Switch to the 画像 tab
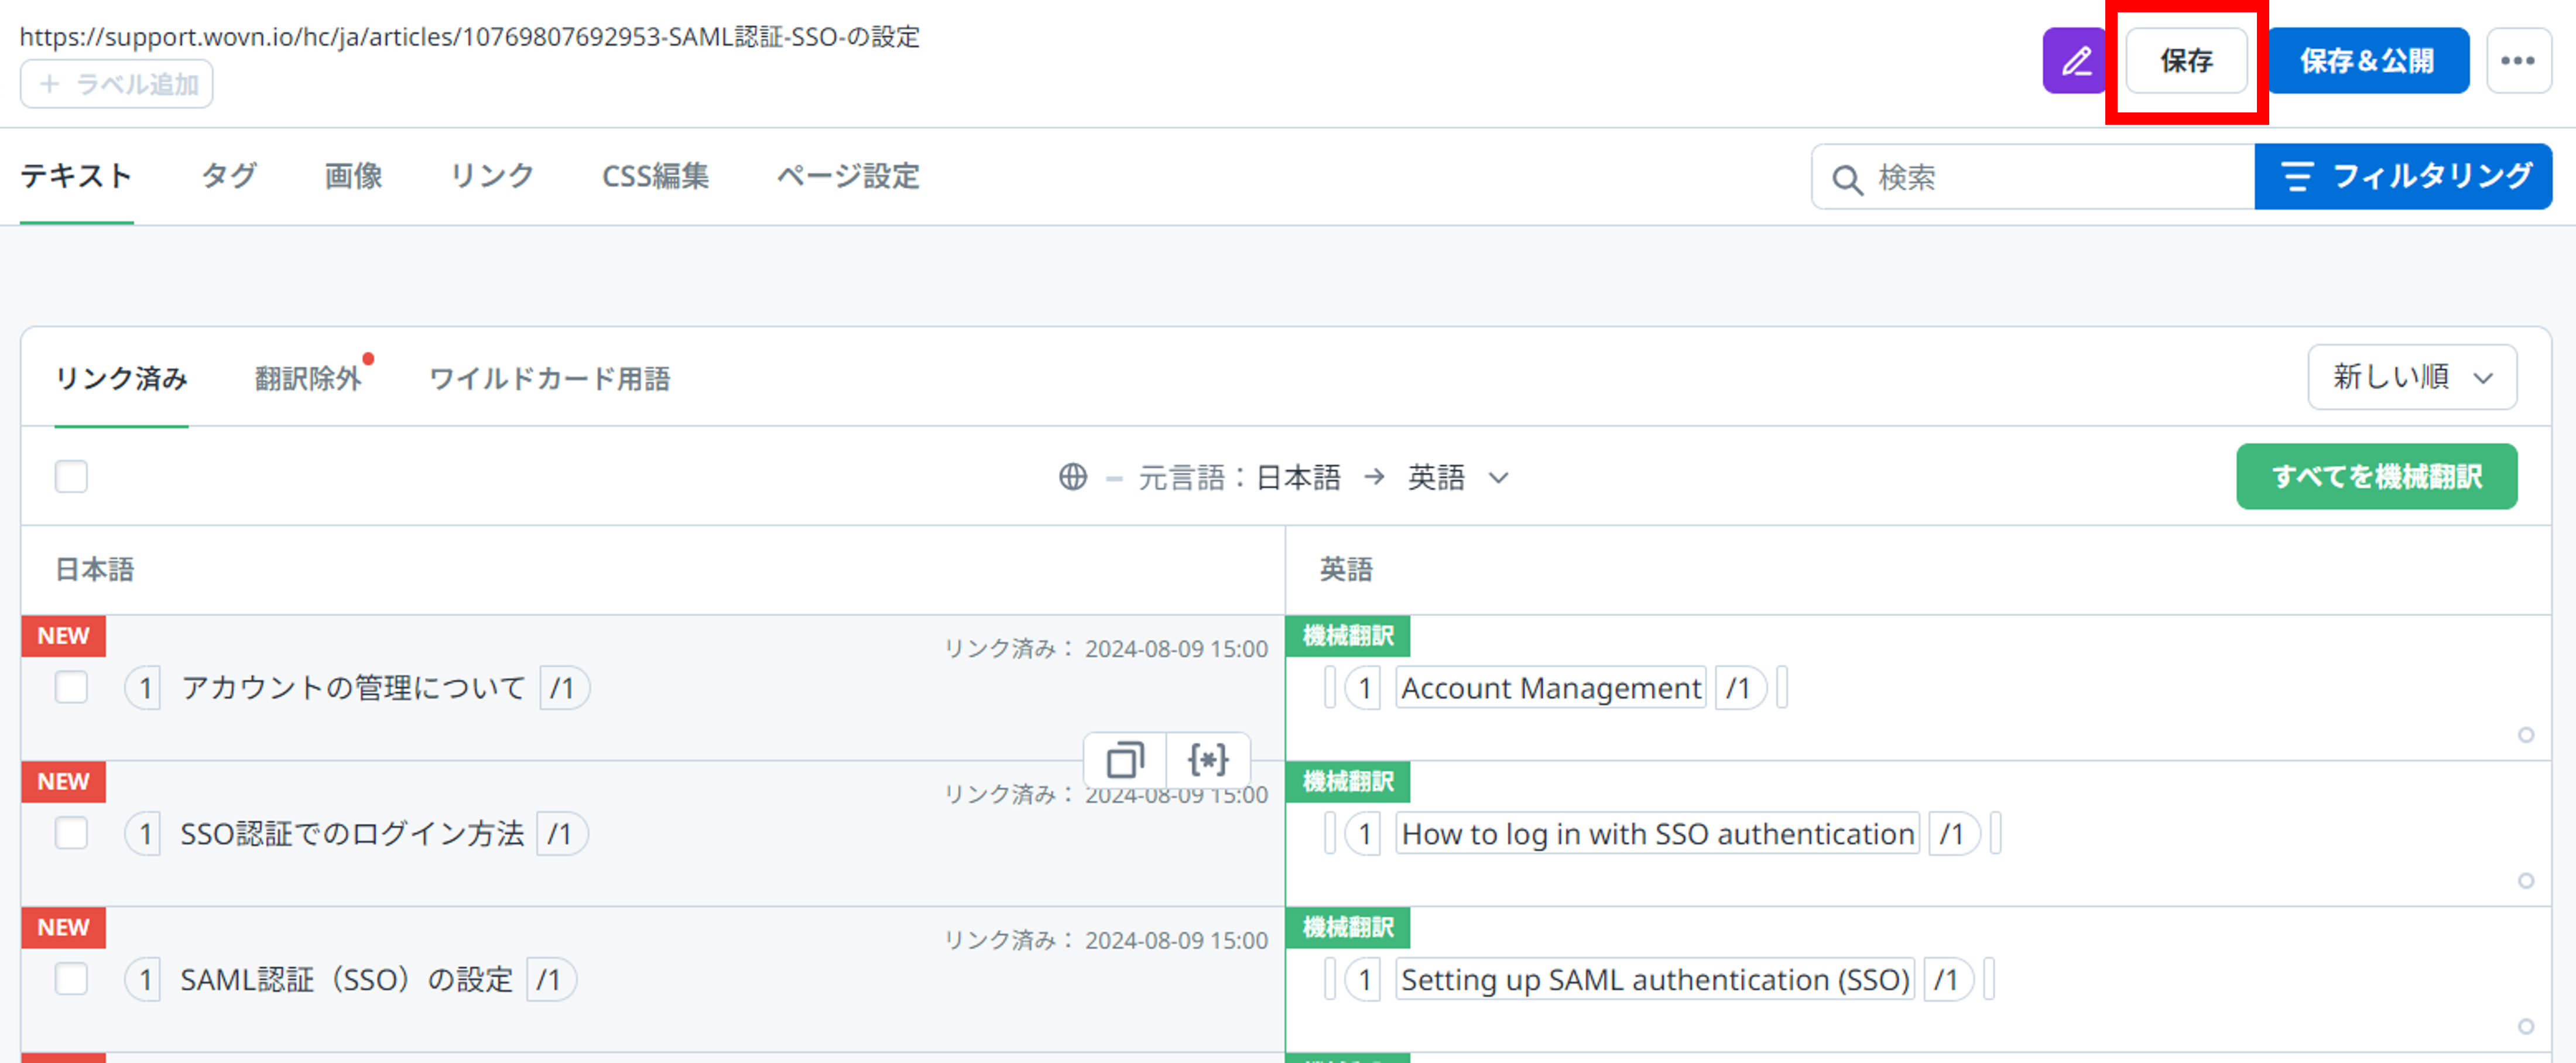This screenshot has width=2576, height=1063. [353, 176]
